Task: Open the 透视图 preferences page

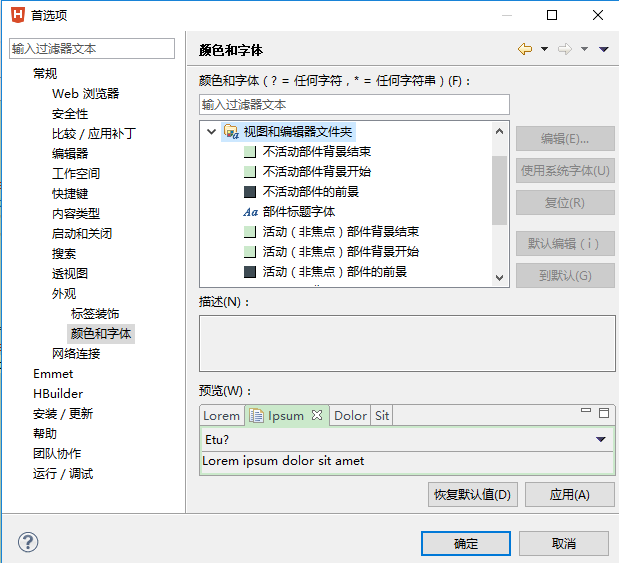Action: click(70, 274)
